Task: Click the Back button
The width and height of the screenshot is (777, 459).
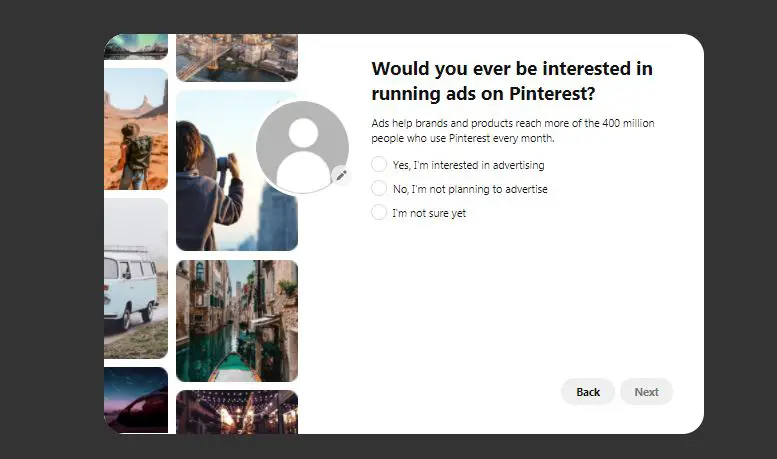Action: (588, 392)
